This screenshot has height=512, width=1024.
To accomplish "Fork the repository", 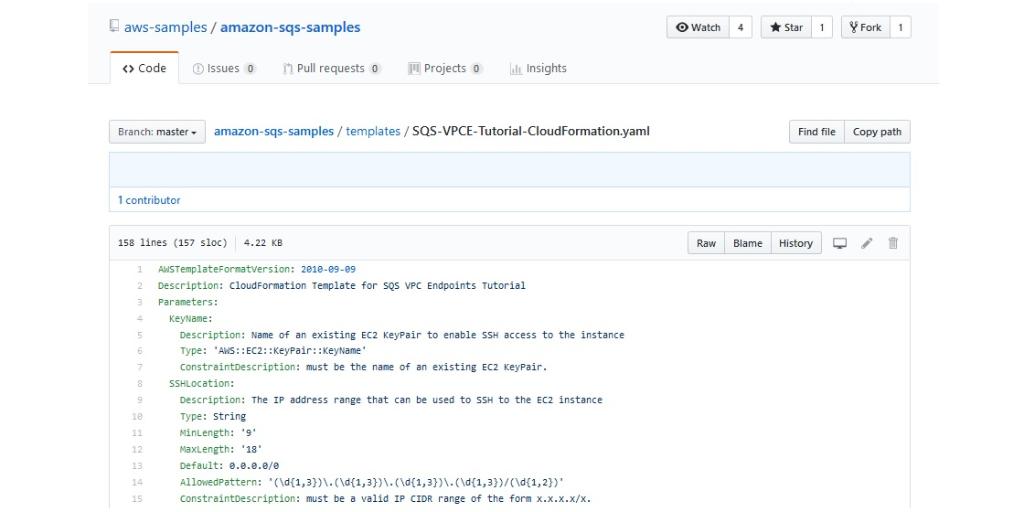I will tap(865, 27).
